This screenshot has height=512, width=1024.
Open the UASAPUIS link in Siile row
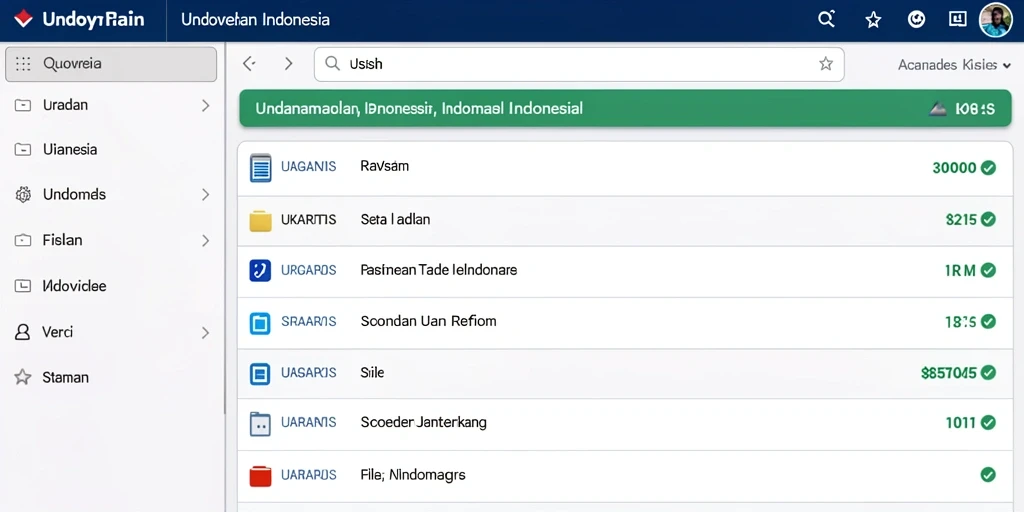coord(308,373)
